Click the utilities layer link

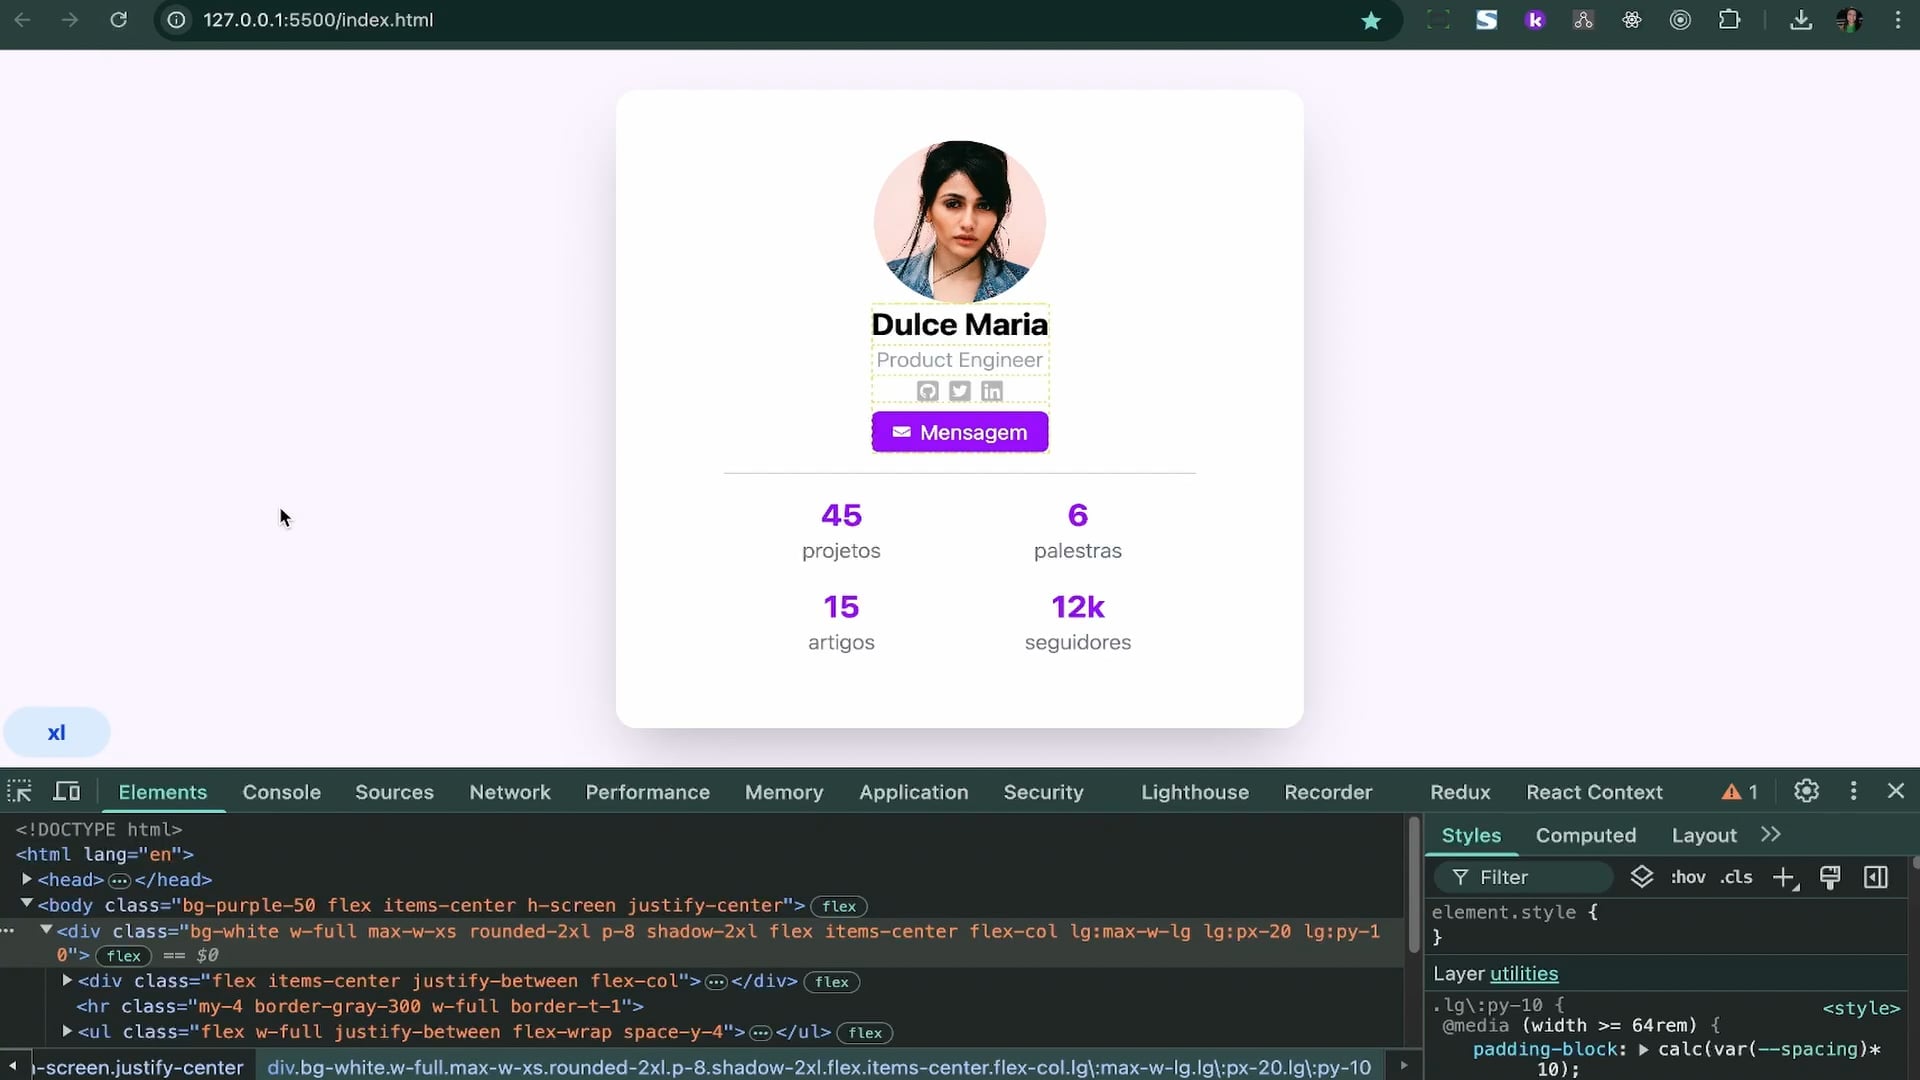pos(1523,973)
